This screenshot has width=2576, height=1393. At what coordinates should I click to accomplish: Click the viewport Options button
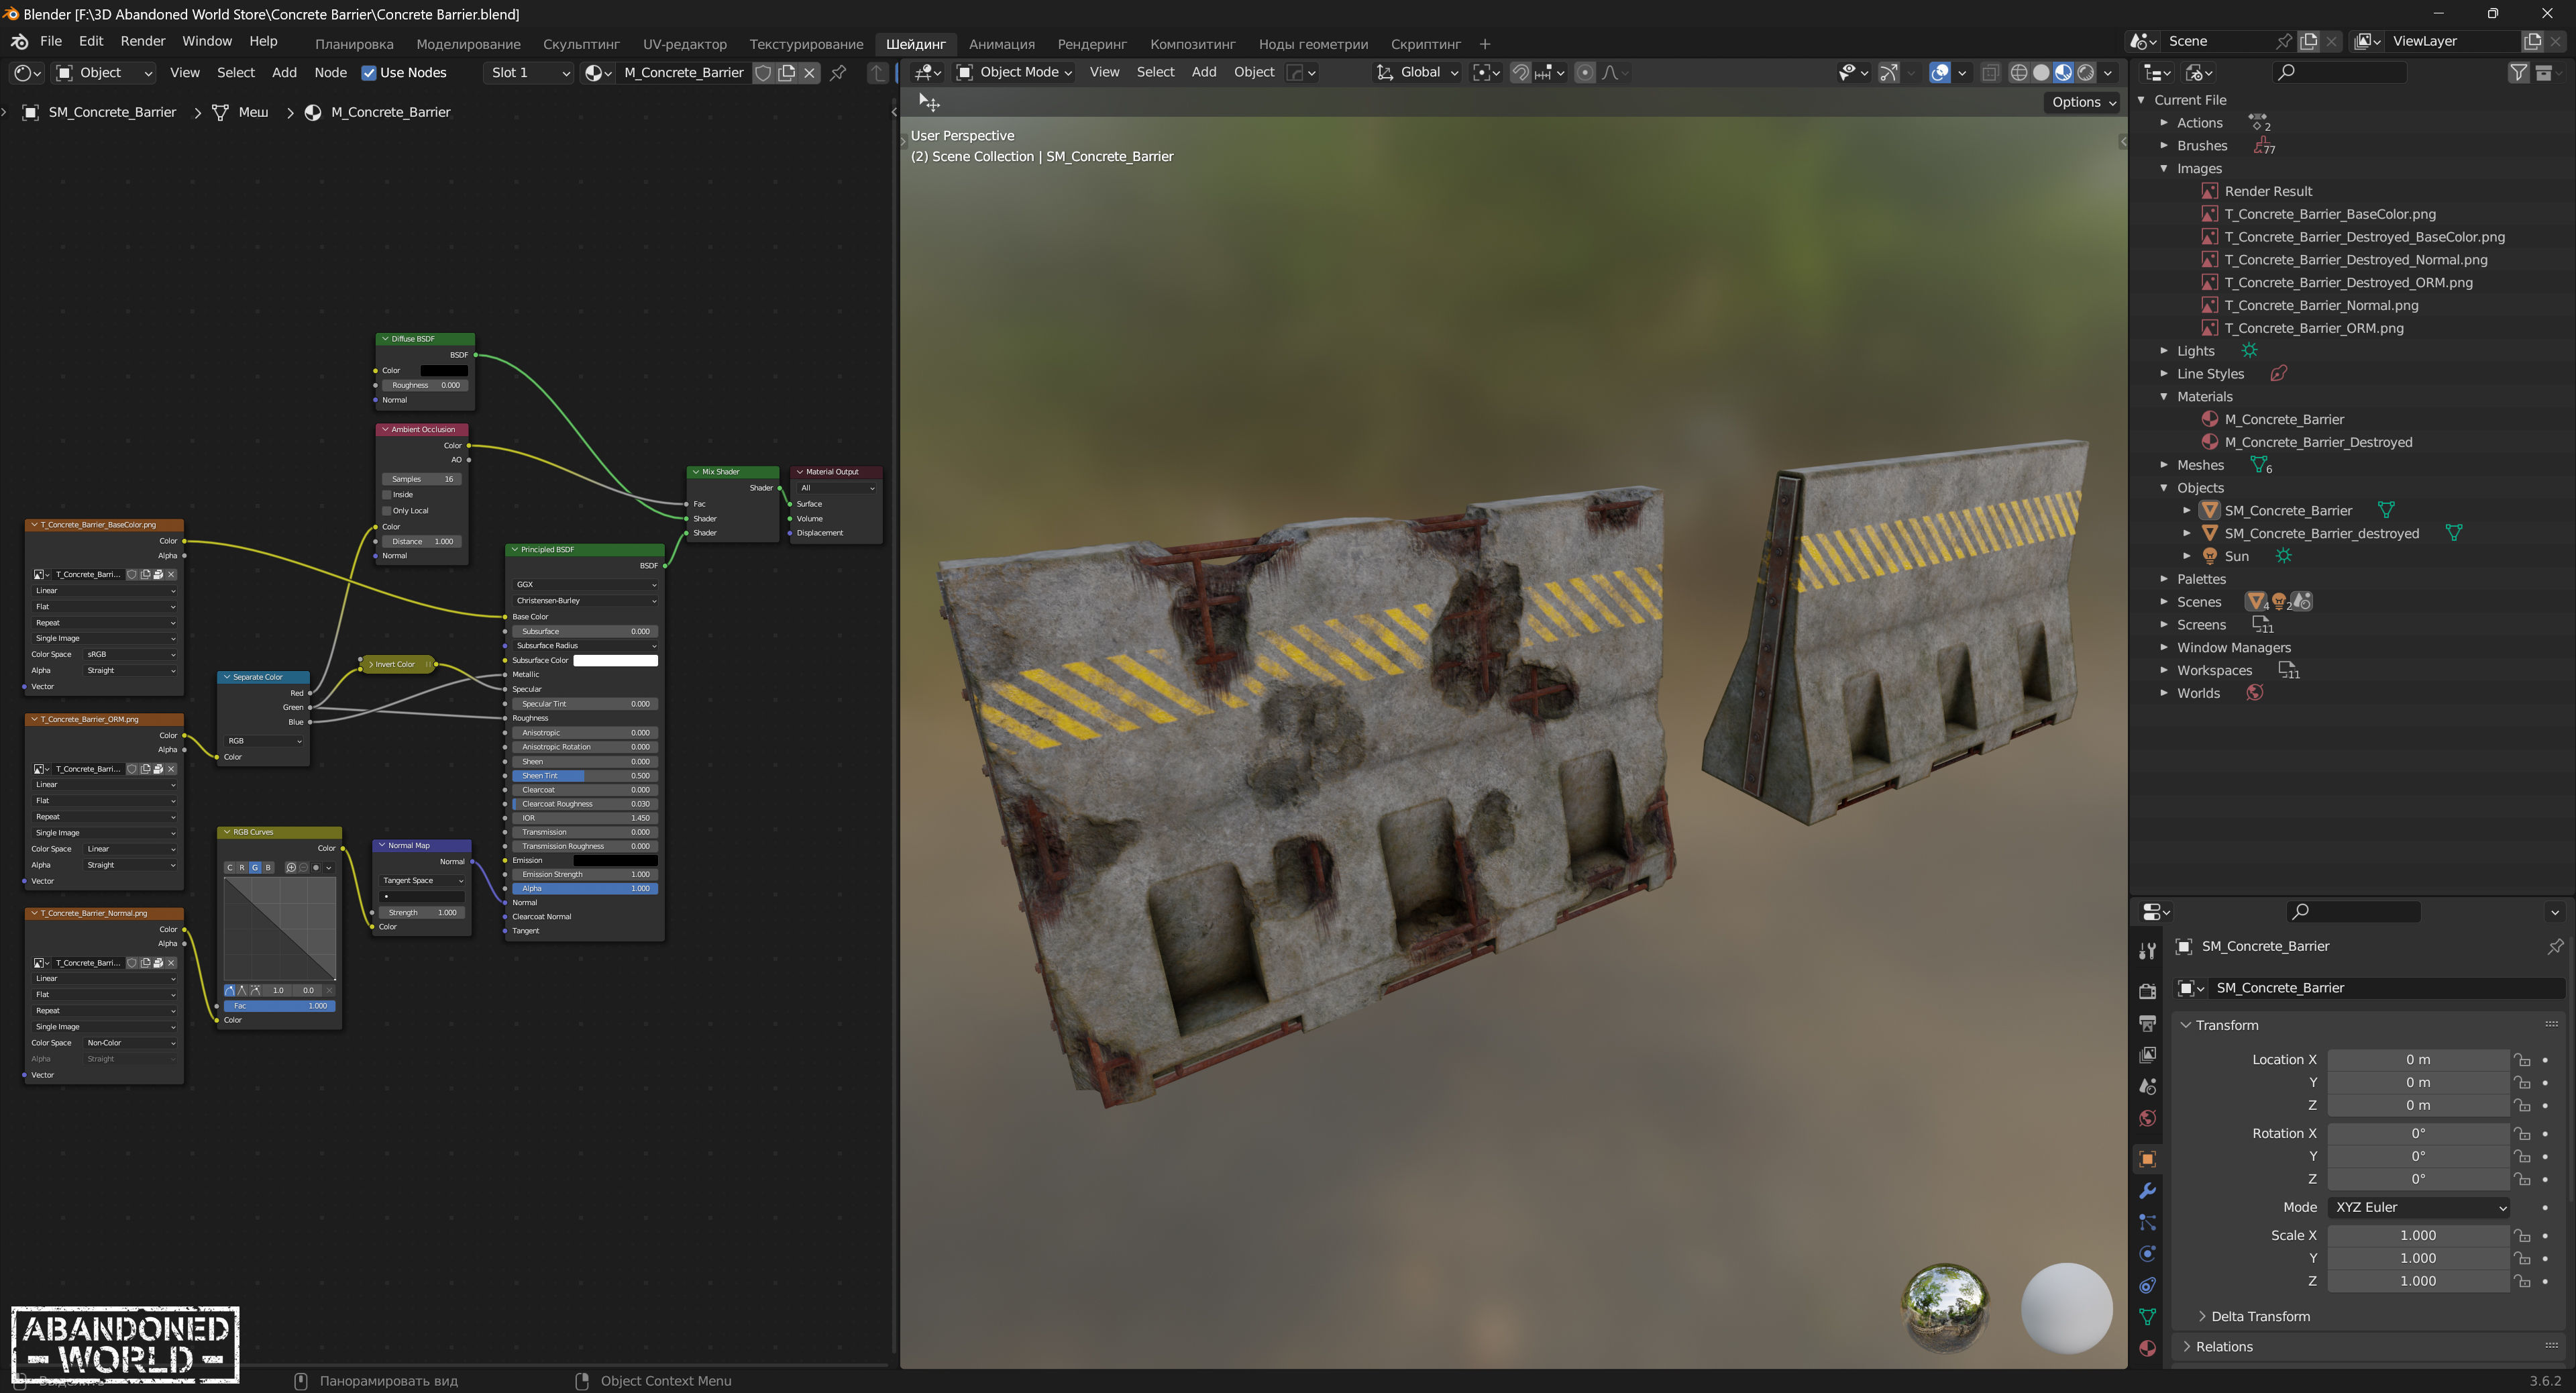[x=2083, y=103]
